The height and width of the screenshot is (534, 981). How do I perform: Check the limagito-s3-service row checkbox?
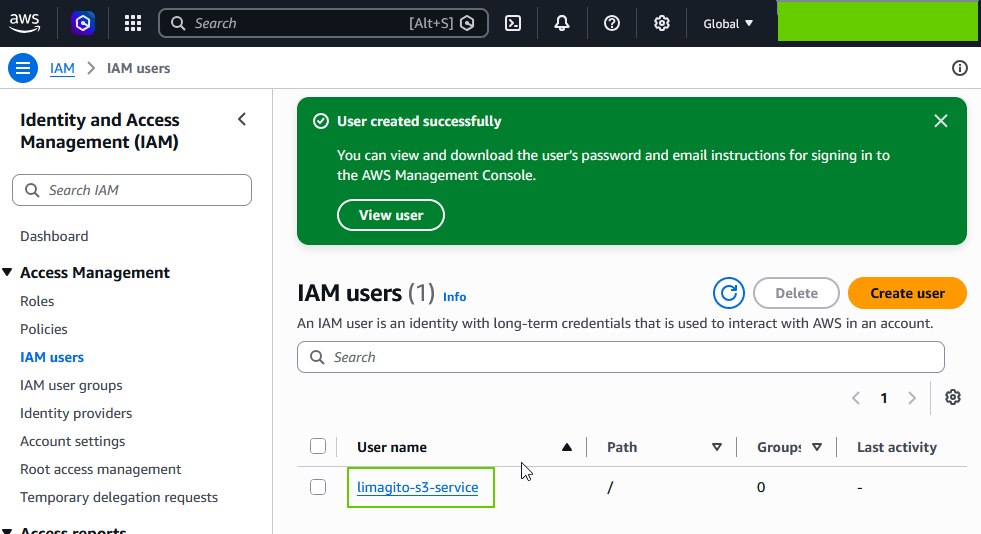[x=318, y=487]
